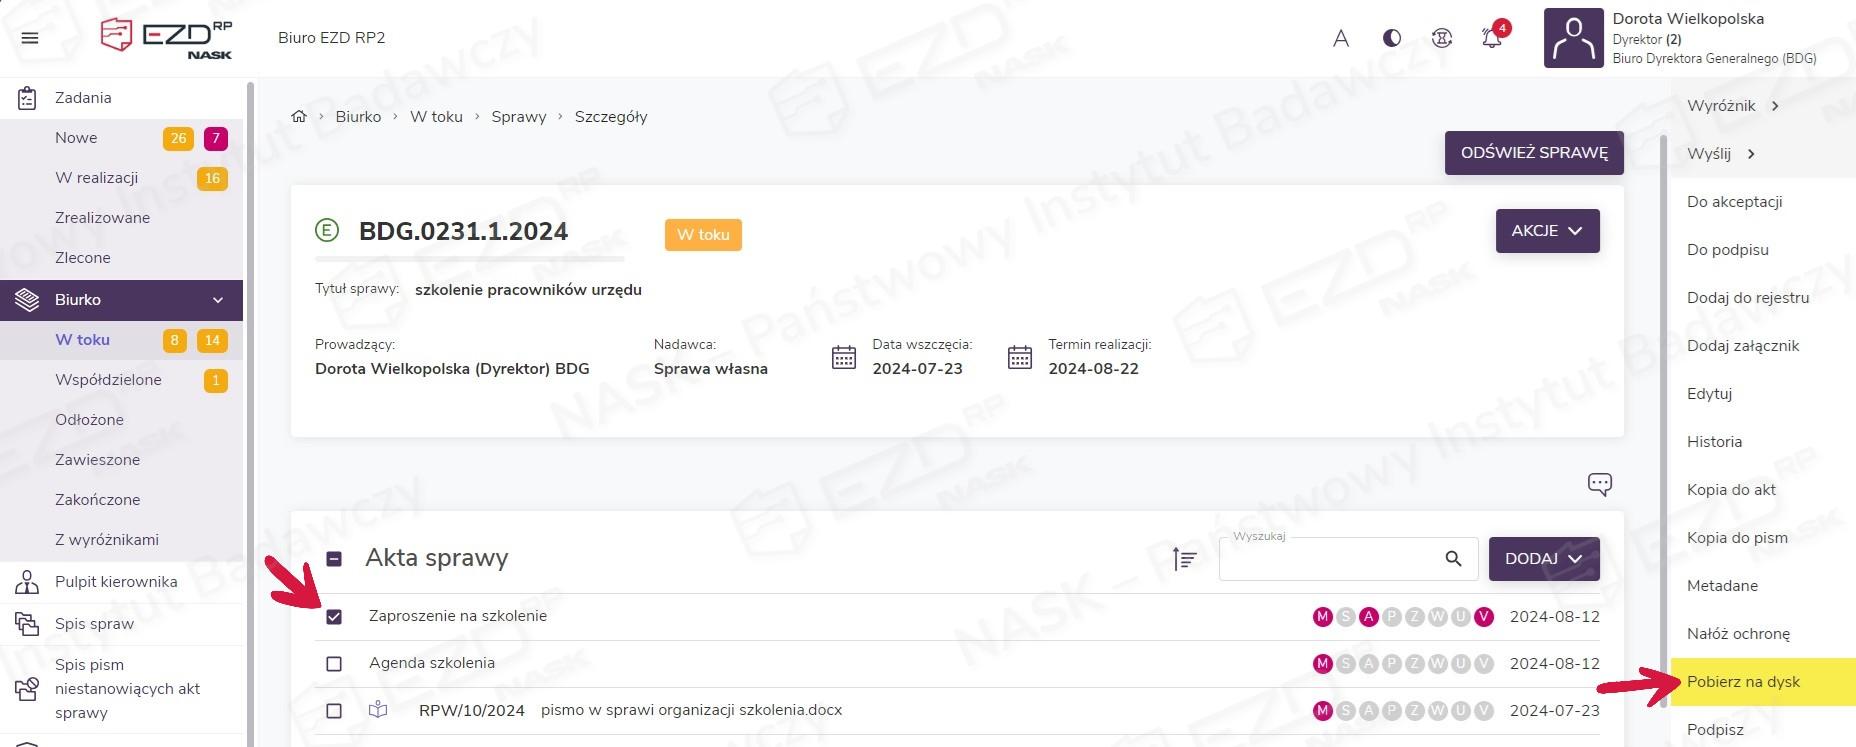Click the ODŚWIEŻ SPRAWĘ button
This screenshot has height=747, width=1856.
pyautogui.click(x=1533, y=153)
